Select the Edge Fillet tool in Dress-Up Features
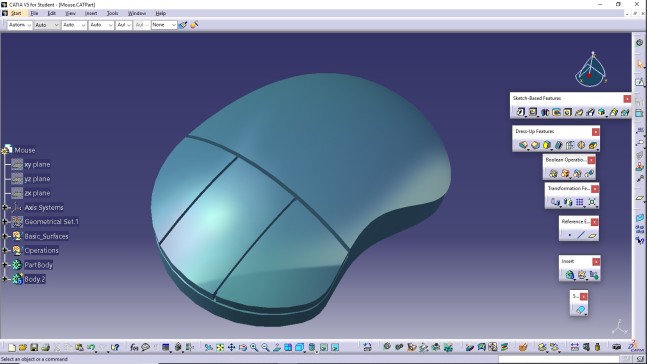Screen dimensions: 647x364 (523, 145)
